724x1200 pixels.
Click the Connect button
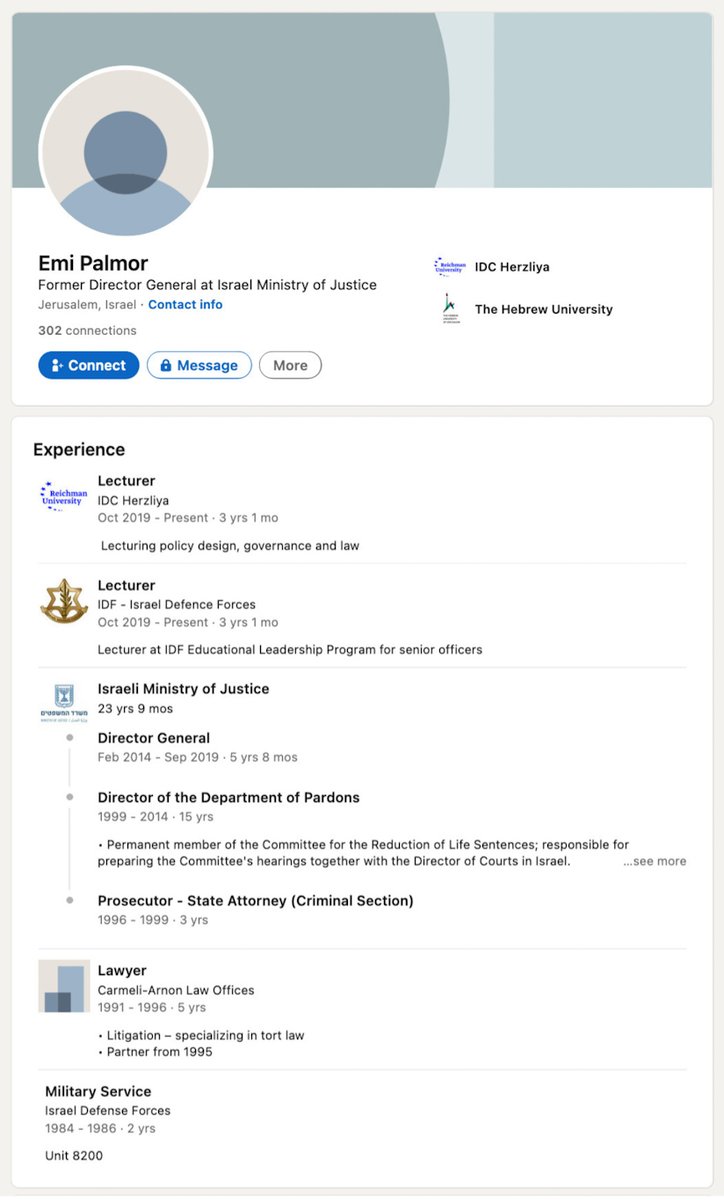[88, 365]
